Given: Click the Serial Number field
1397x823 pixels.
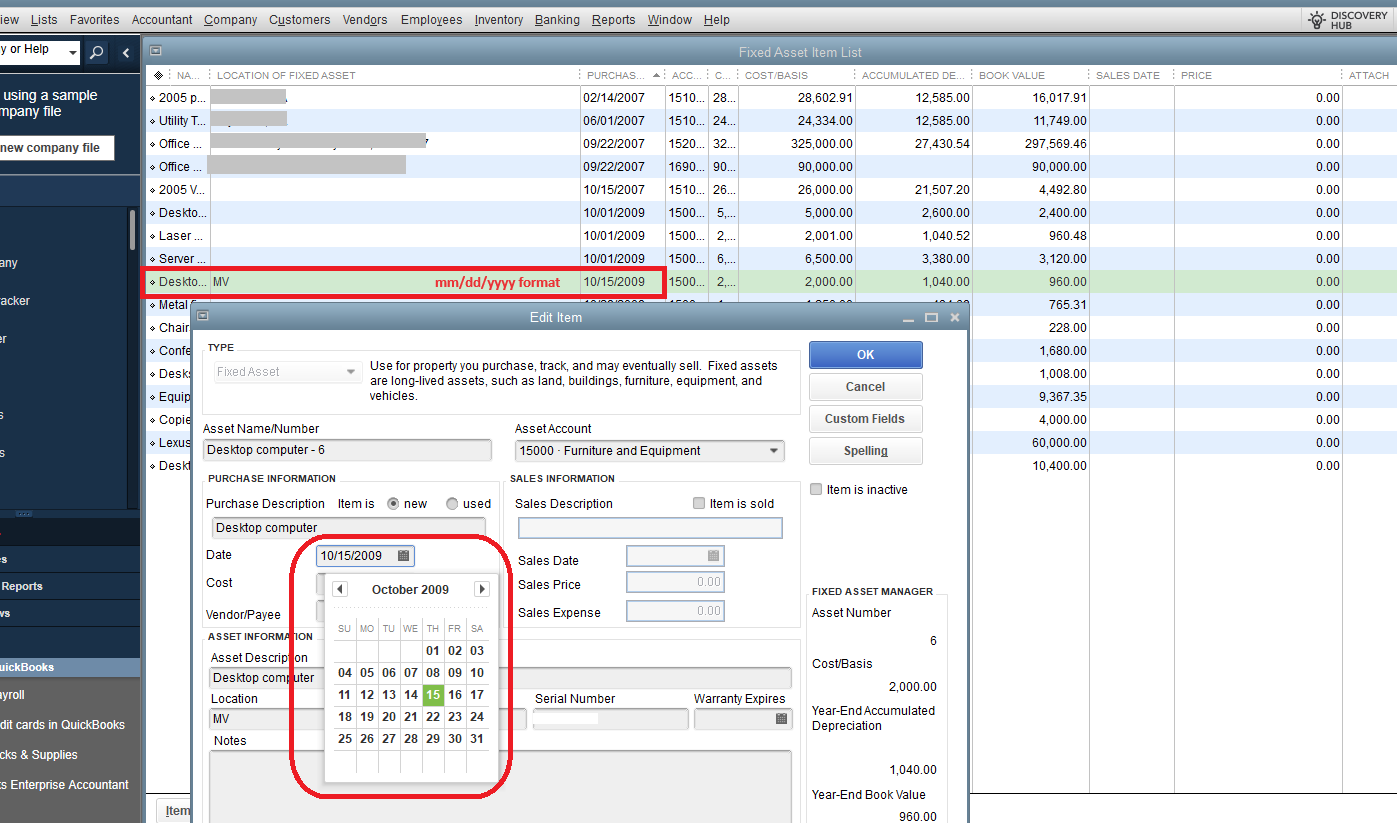Looking at the screenshot, I should pos(611,719).
